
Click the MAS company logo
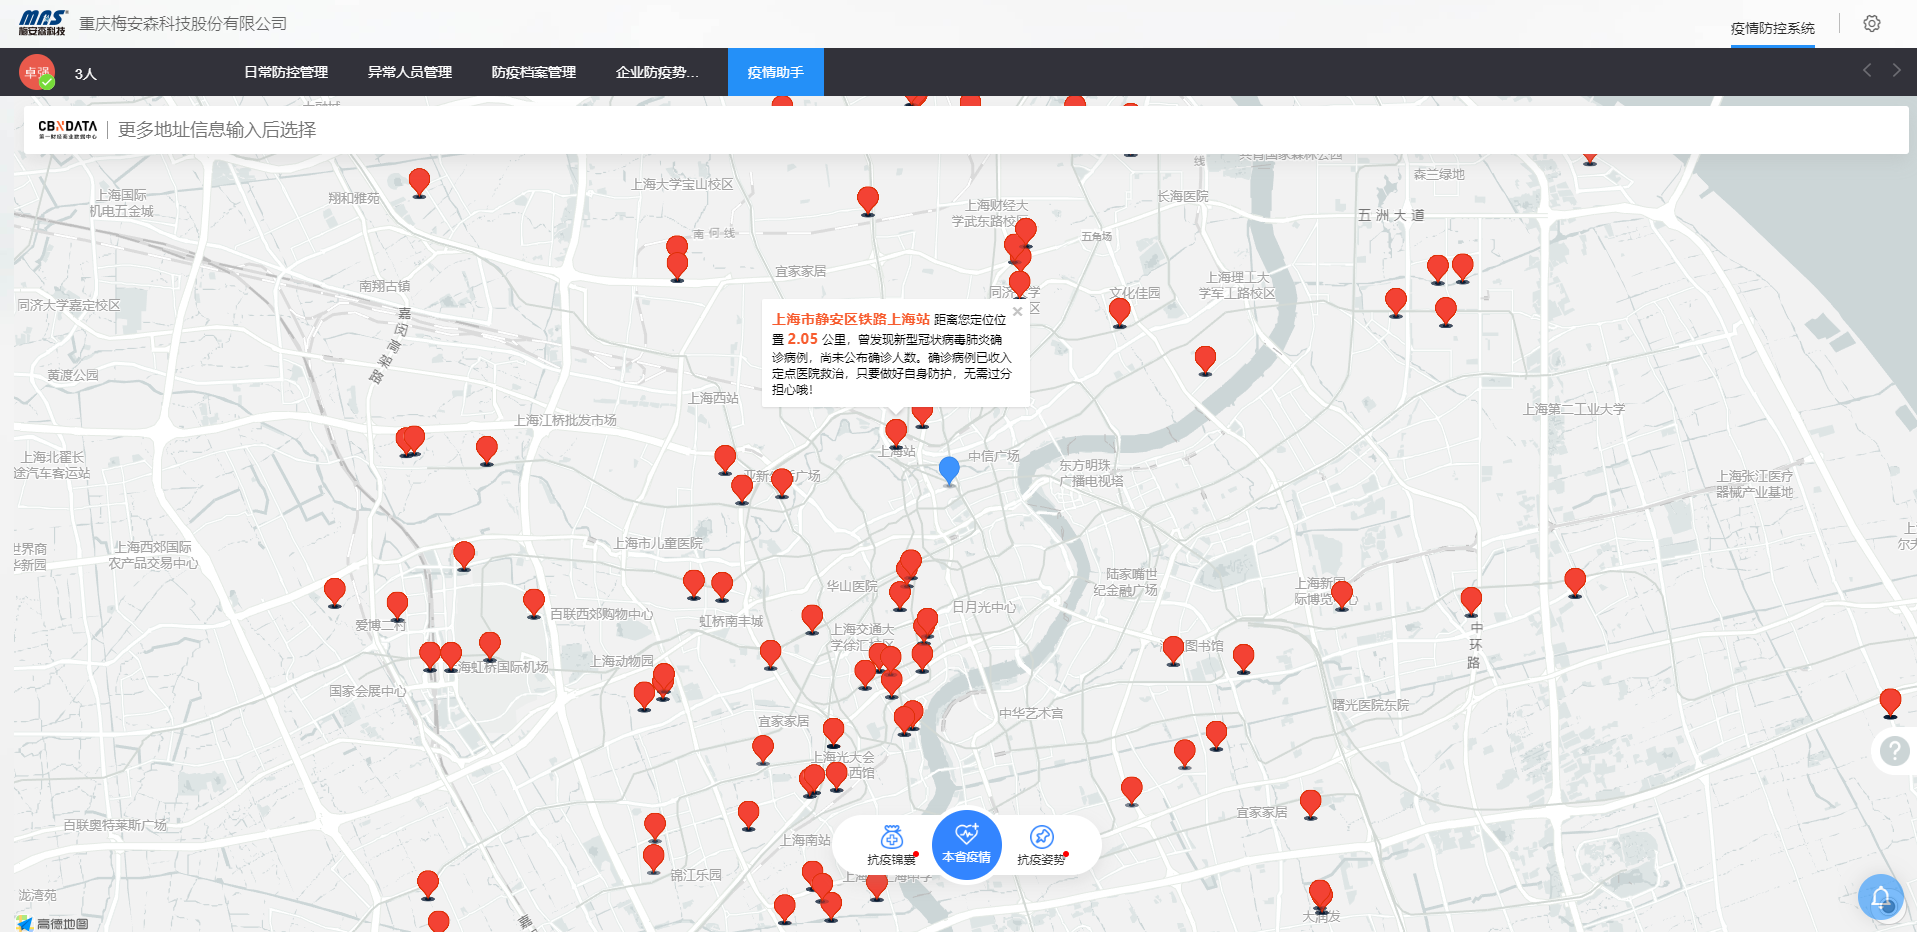coord(42,23)
